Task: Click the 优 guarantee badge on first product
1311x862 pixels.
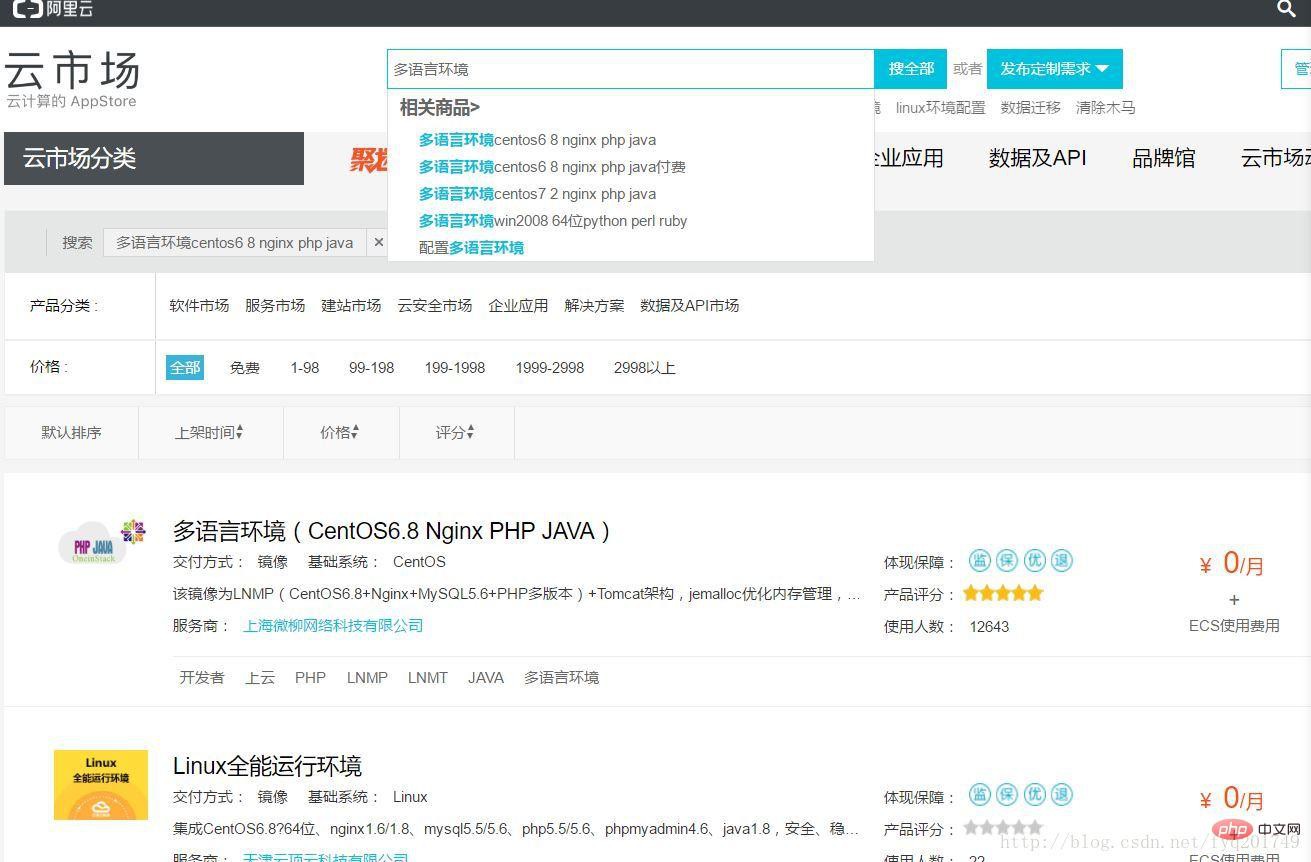Action: coord(1035,561)
